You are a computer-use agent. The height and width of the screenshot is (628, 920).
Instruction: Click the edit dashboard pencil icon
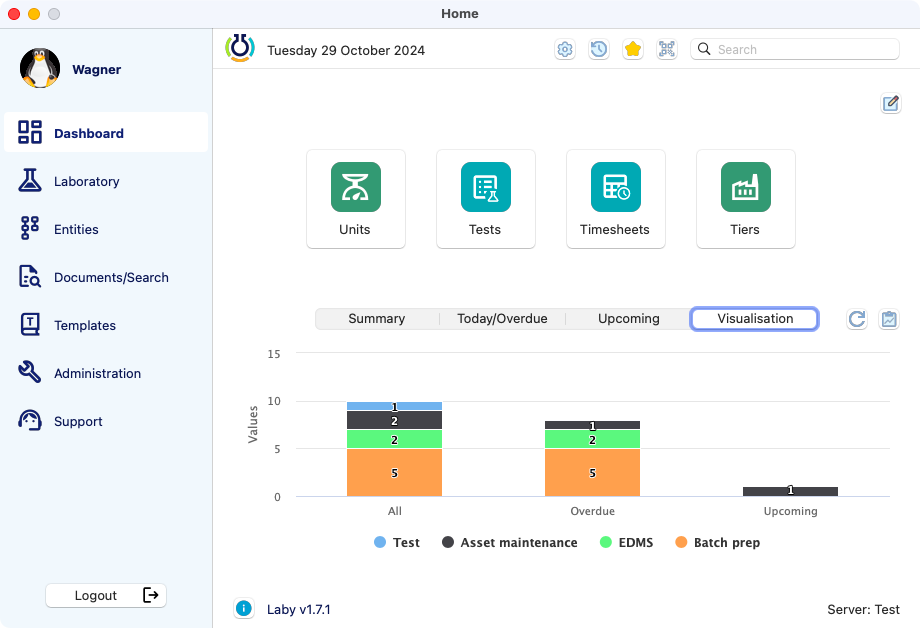tap(891, 104)
